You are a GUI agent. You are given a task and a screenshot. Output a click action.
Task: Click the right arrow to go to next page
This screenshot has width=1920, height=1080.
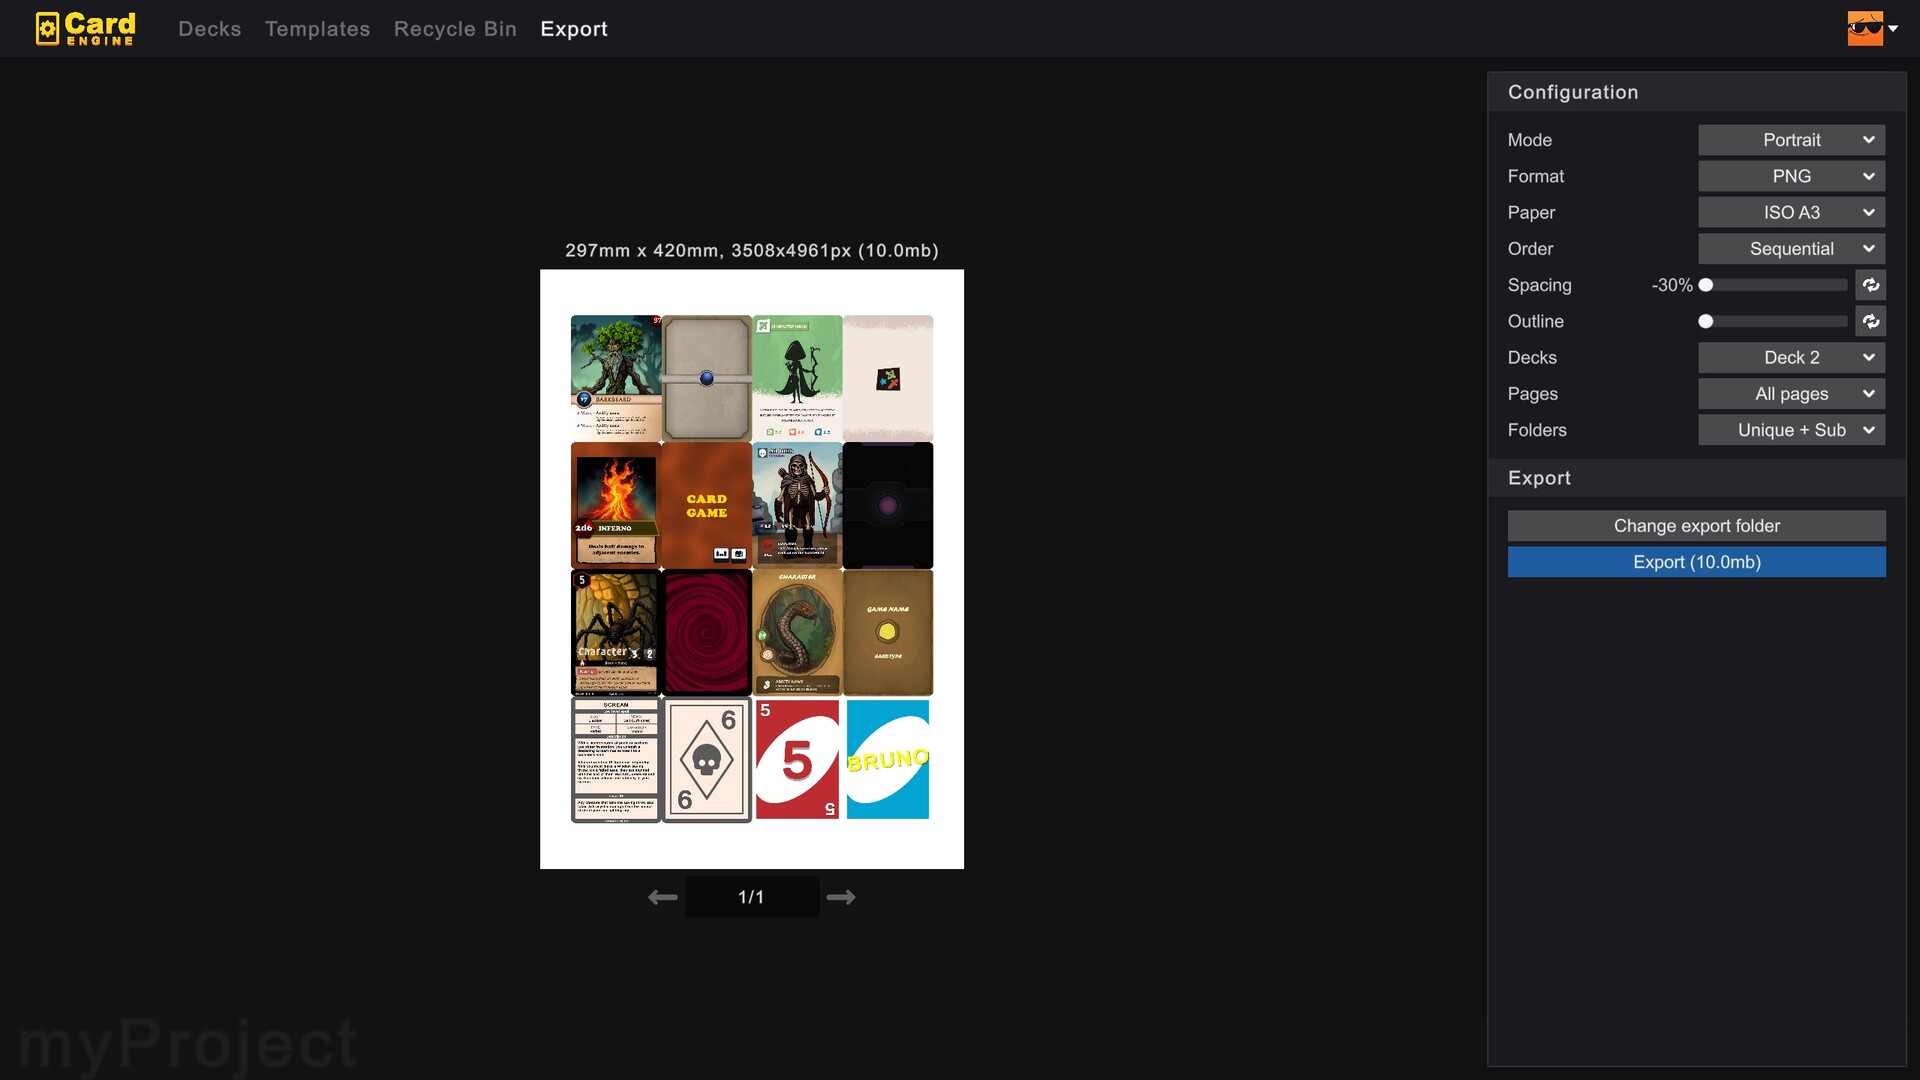pyautogui.click(x=841, y=897)
